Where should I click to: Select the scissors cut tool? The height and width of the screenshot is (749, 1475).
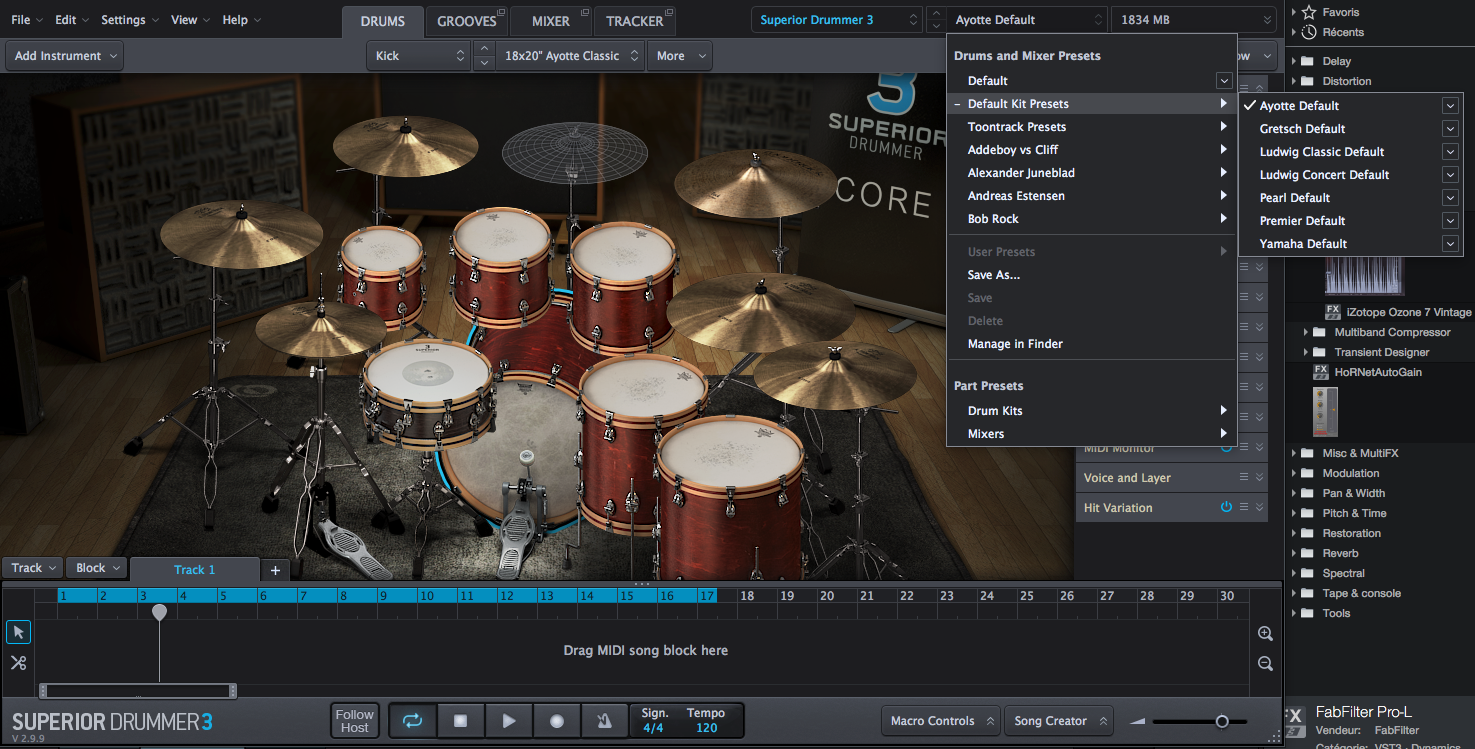18,662
